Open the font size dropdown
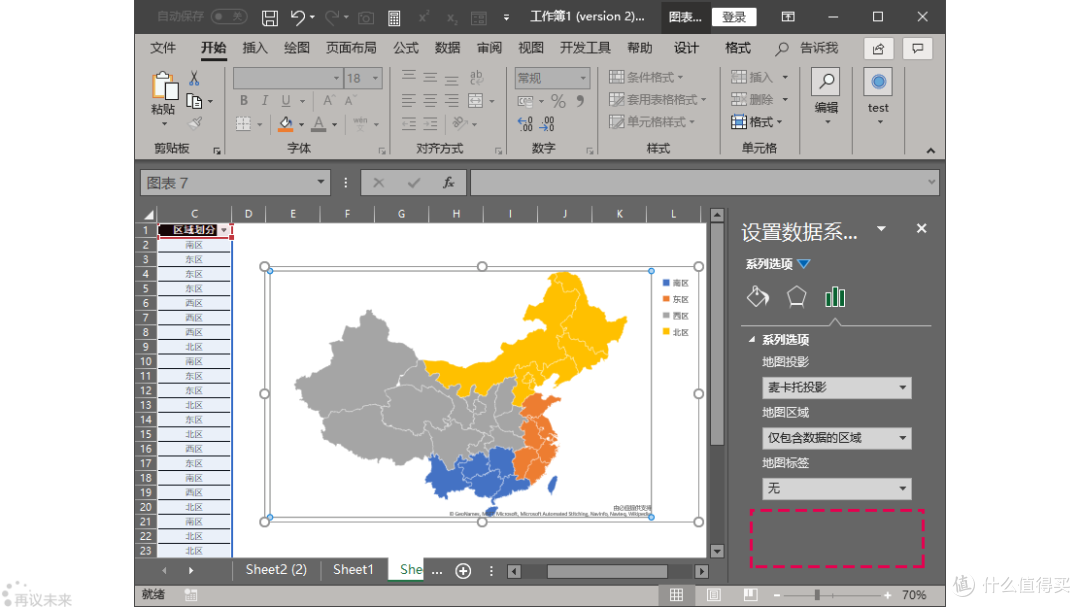Image resolution: width=1080 pixels, height=607 pixels. (375, 78)
